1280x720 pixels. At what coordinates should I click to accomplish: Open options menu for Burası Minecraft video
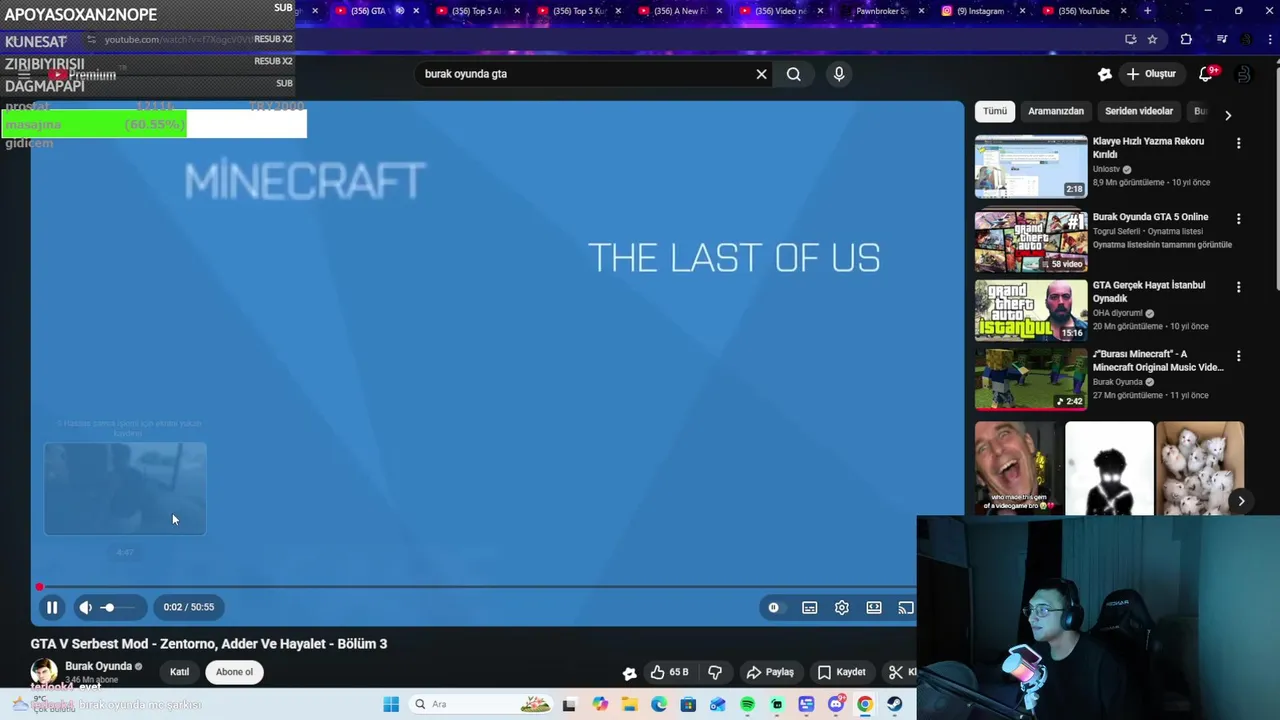coord(1238,356)
